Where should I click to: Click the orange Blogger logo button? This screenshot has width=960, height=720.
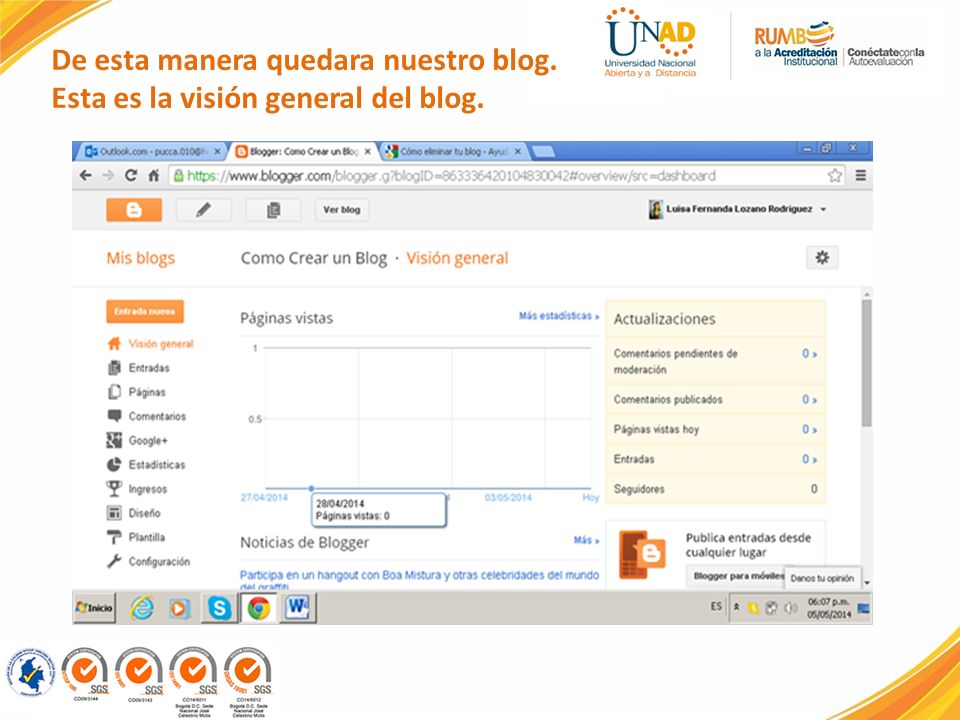133,209
